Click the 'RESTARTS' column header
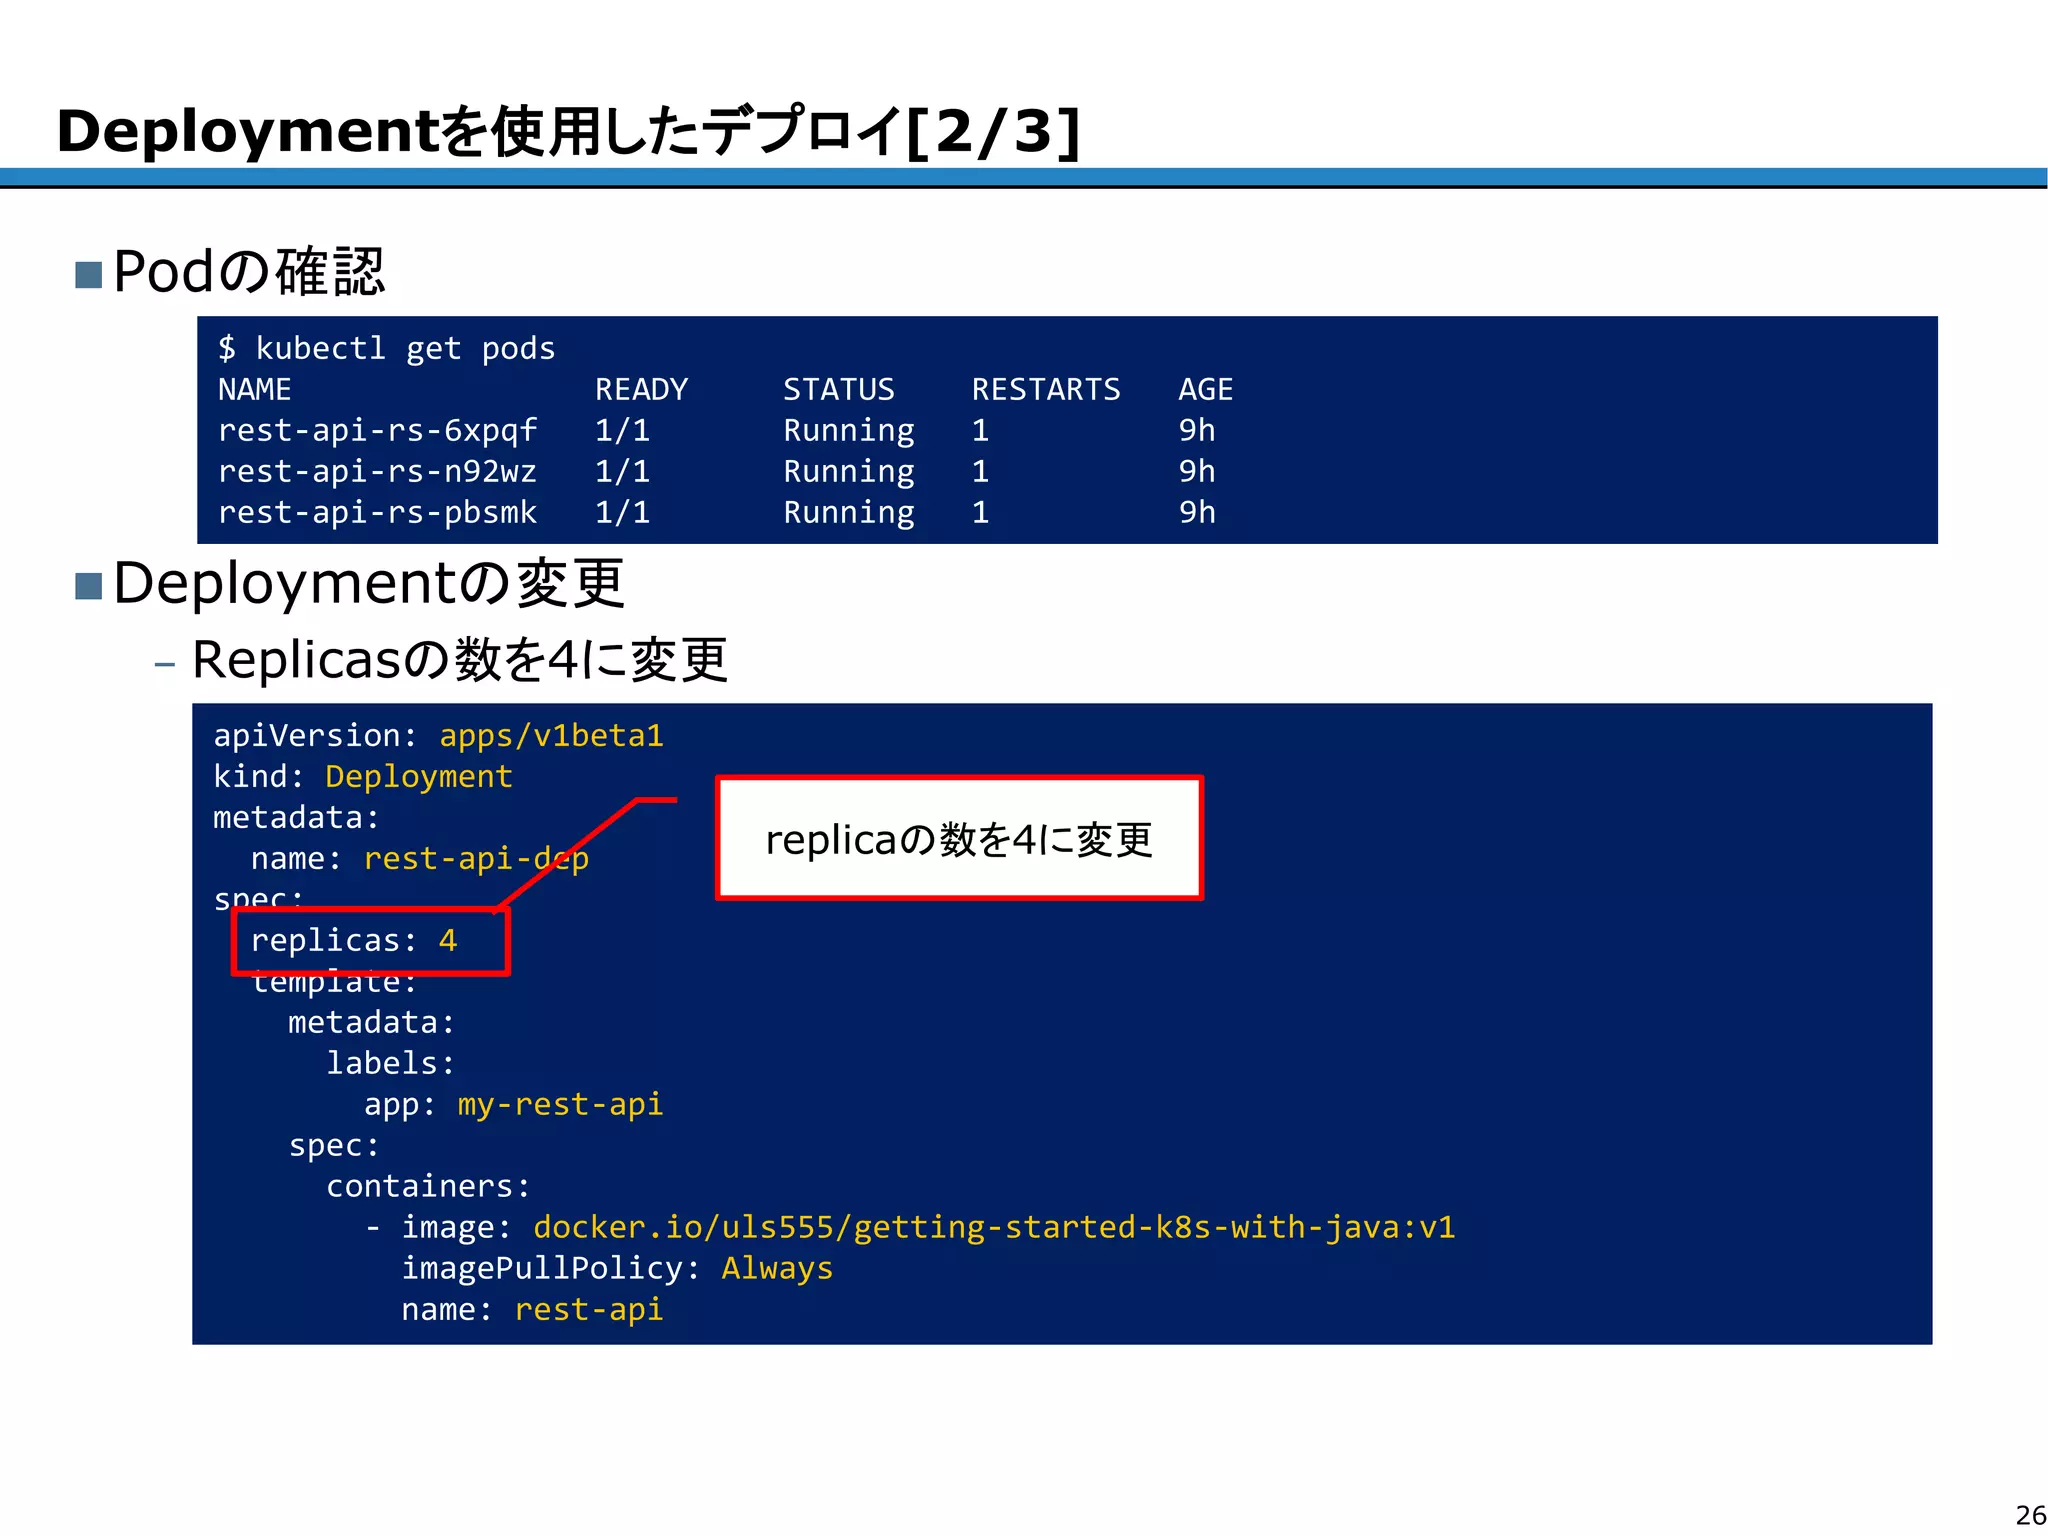The height and width of the screenshot is (1536, 2048). tap(1046, 389)
